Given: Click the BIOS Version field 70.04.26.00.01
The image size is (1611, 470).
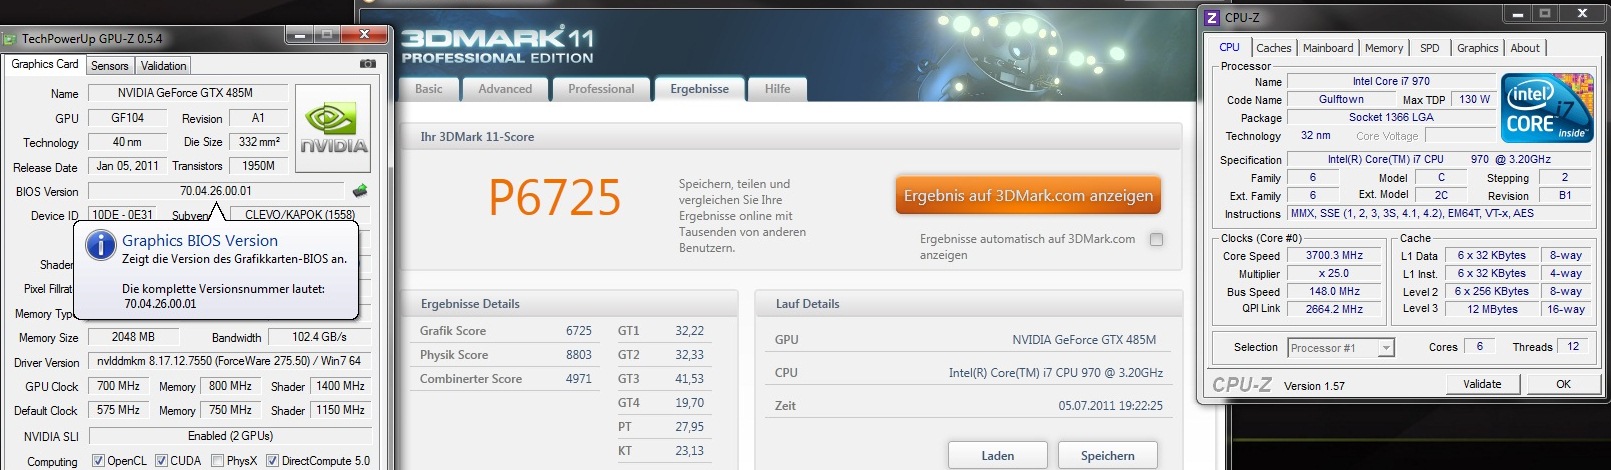Looking at the screenshot, I should (216, 191).
